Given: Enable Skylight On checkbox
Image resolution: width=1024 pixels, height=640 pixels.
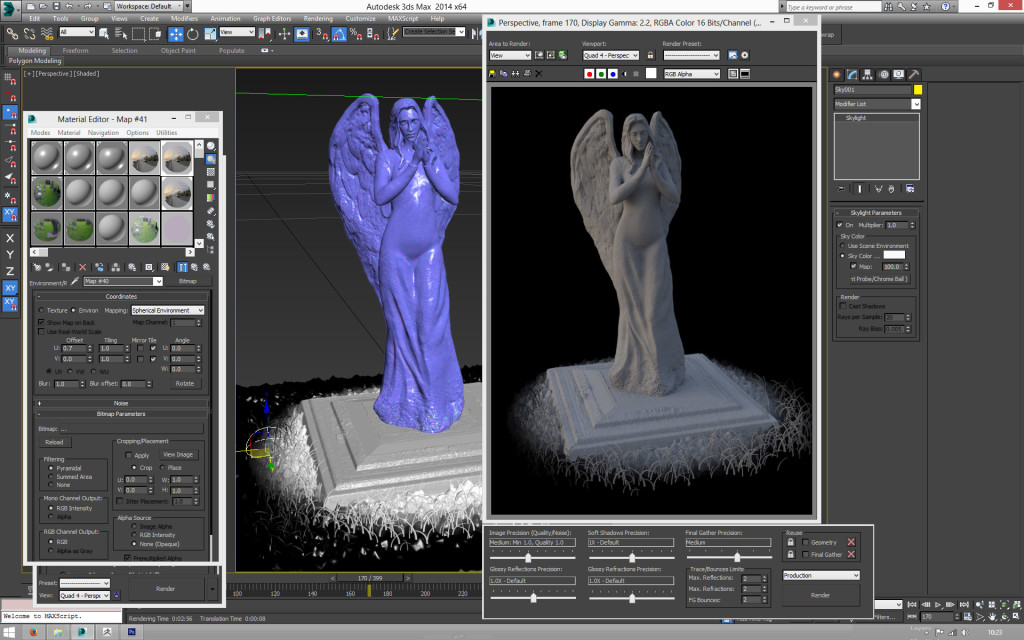Looking at the screenshot, I should (840, 225).
